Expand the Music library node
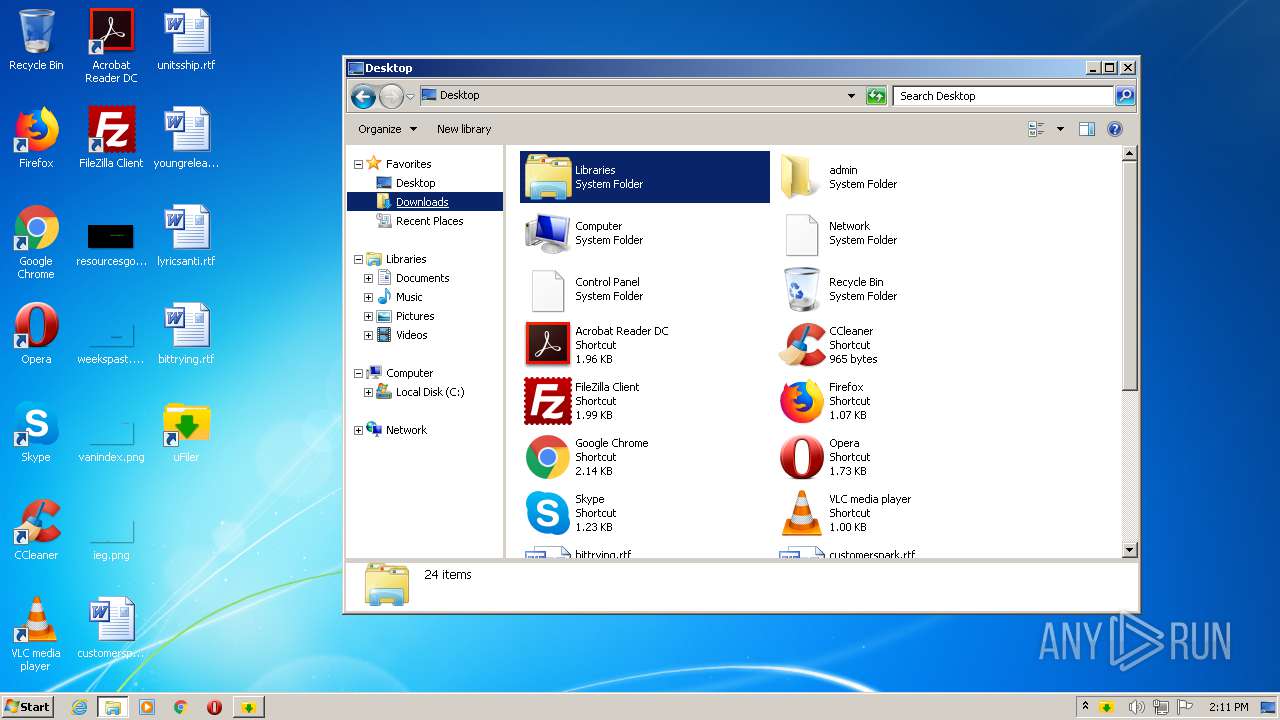The width and height of the screenshot is (1280, 720). 368,297
